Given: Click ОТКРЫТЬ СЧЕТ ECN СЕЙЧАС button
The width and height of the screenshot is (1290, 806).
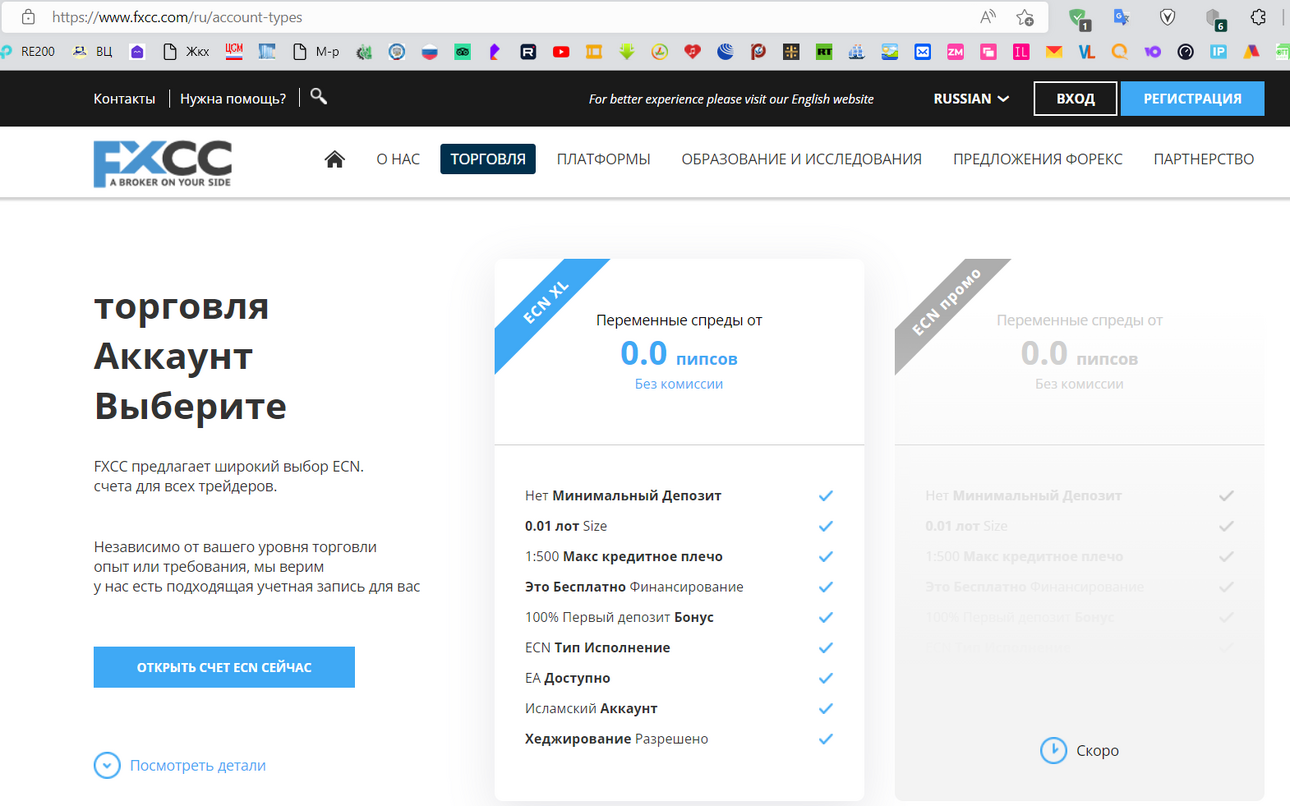Looking at the screenshot, I should click(224, 667).
